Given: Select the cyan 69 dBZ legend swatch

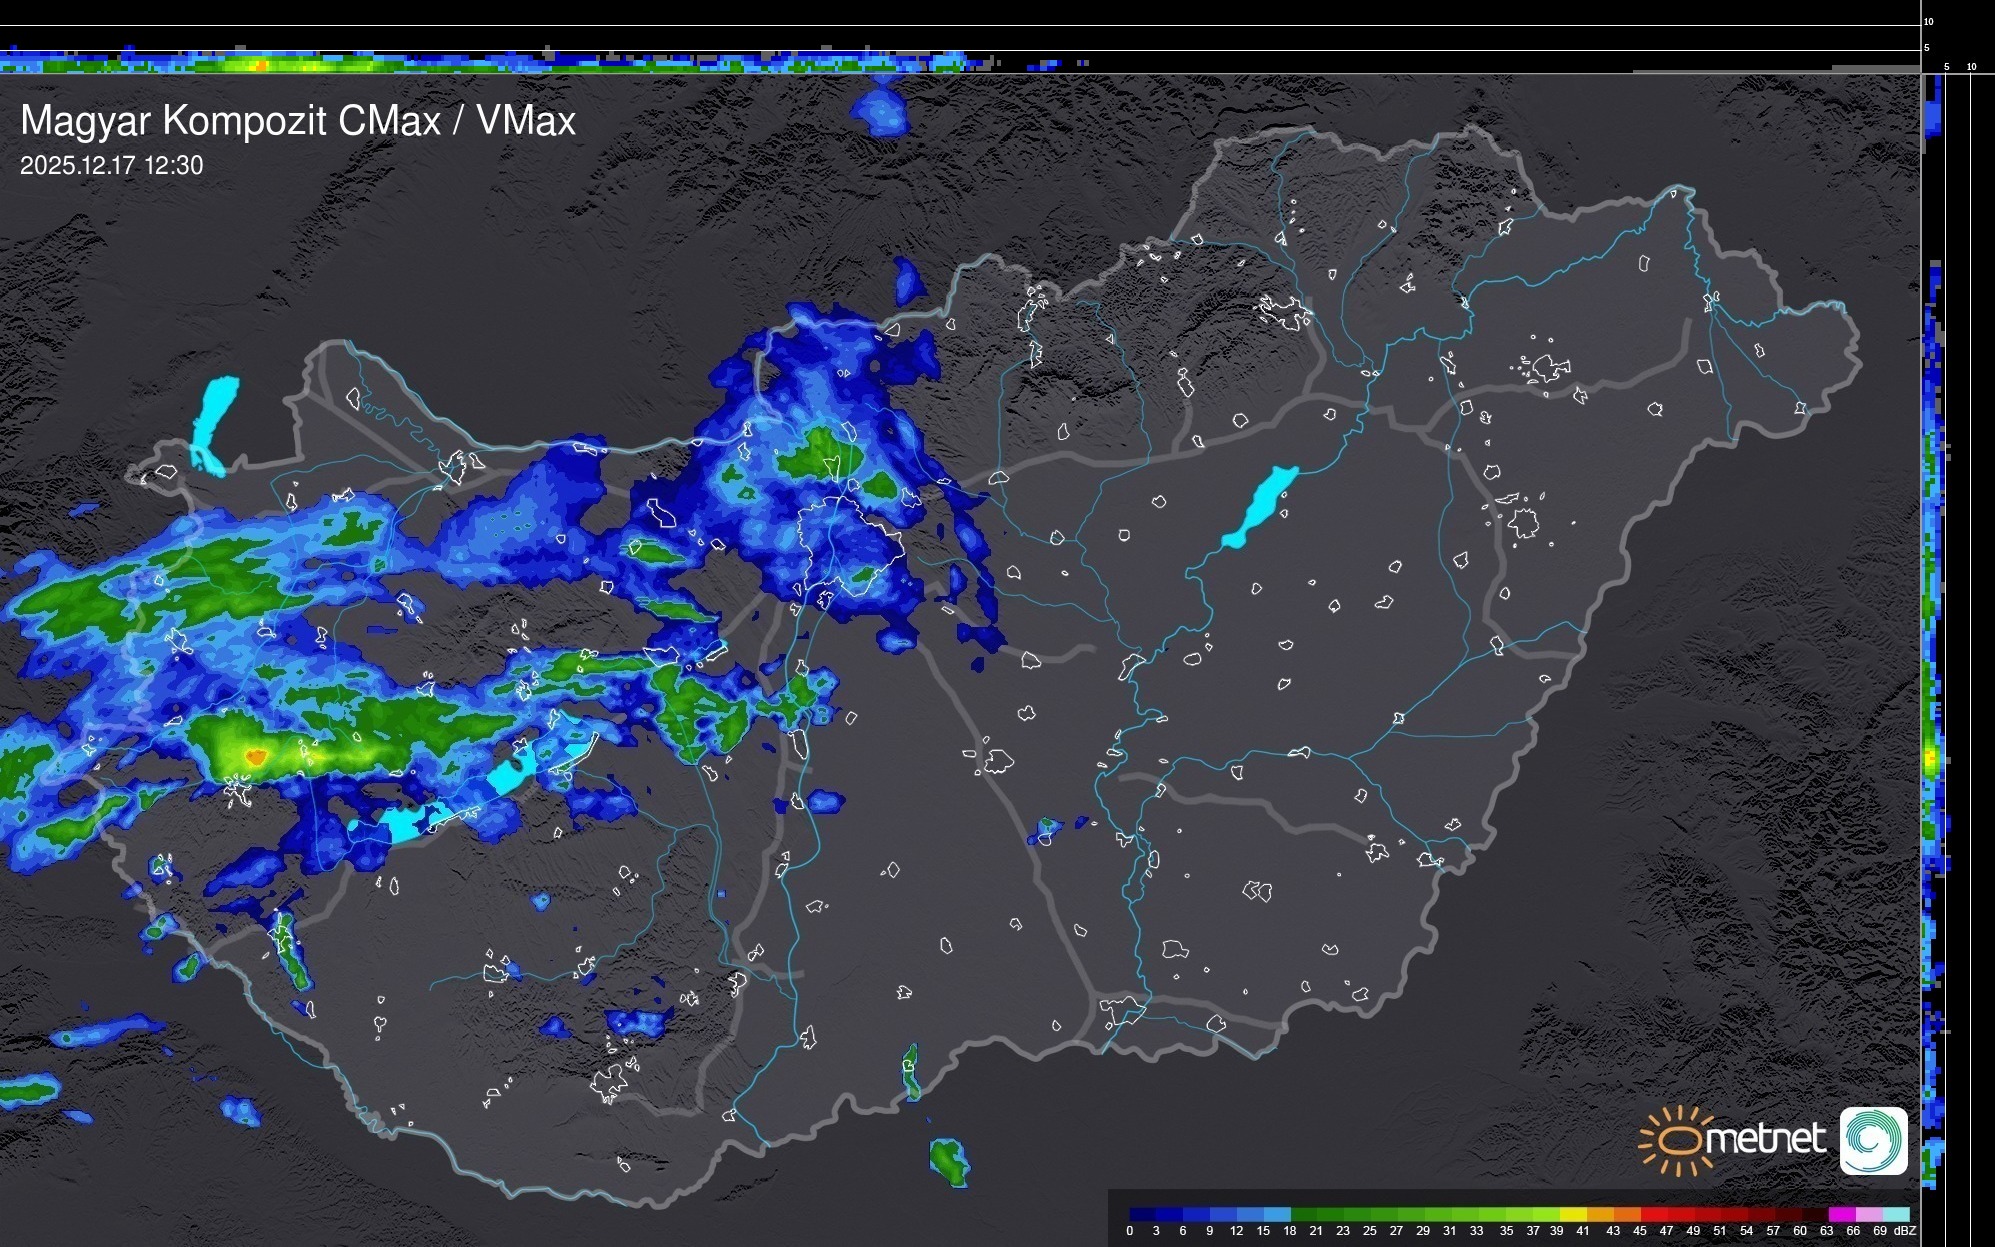Looking at the screenshot, I should [x=1895, y=1214].
